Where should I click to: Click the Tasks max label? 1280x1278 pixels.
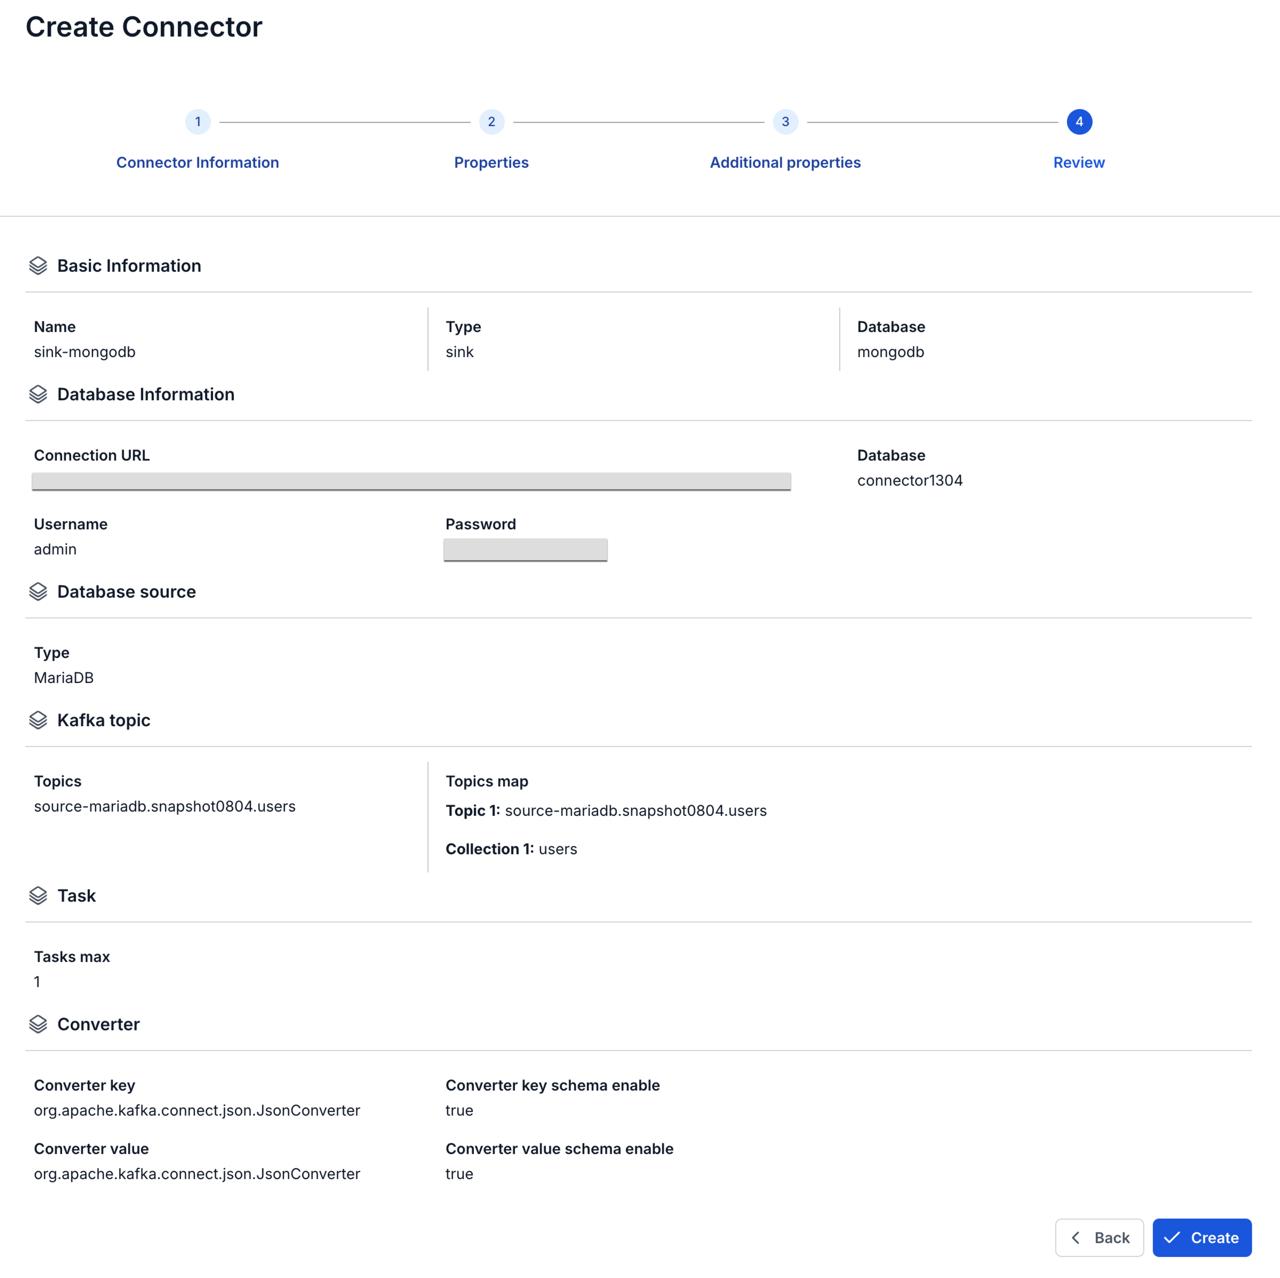pos(72,957)
